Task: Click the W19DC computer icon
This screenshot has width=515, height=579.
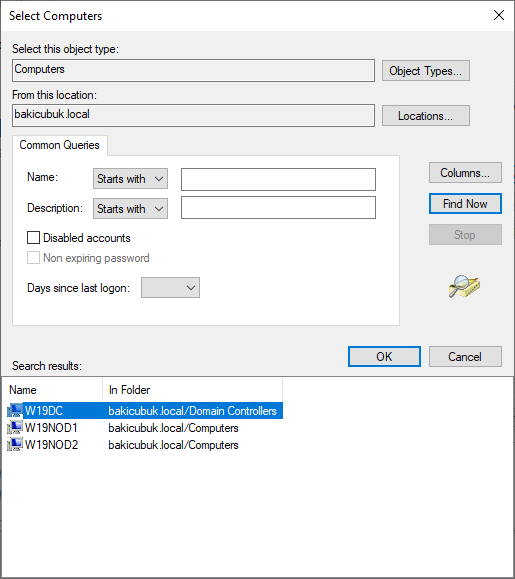Action: (15, 411)
